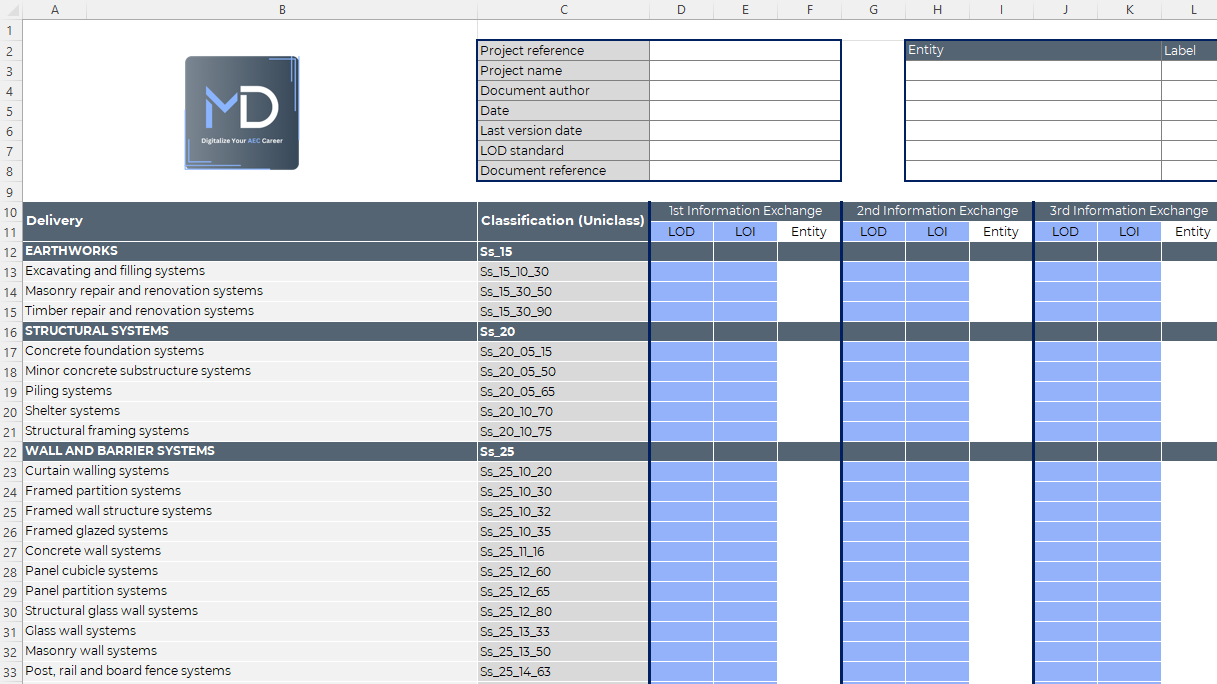Select the Framed partition systems cell
This screenshot has width=1217, height=684.
coord(249,491)
